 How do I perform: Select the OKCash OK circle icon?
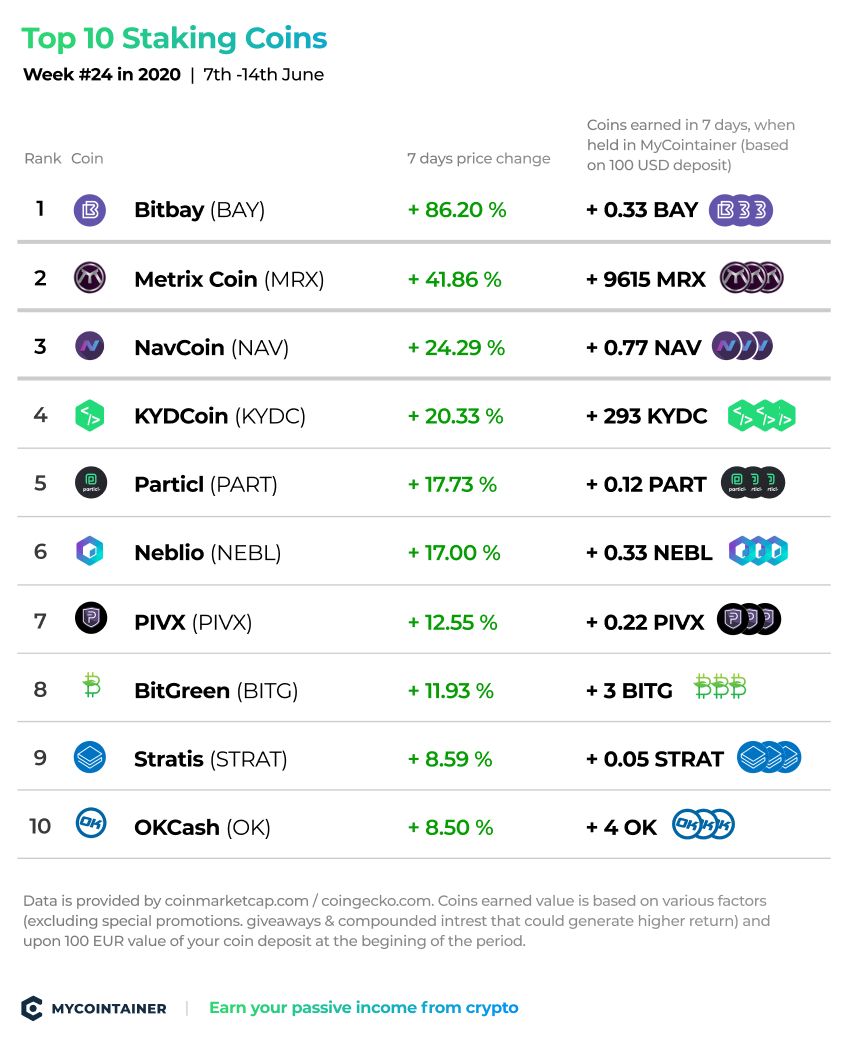91,823
